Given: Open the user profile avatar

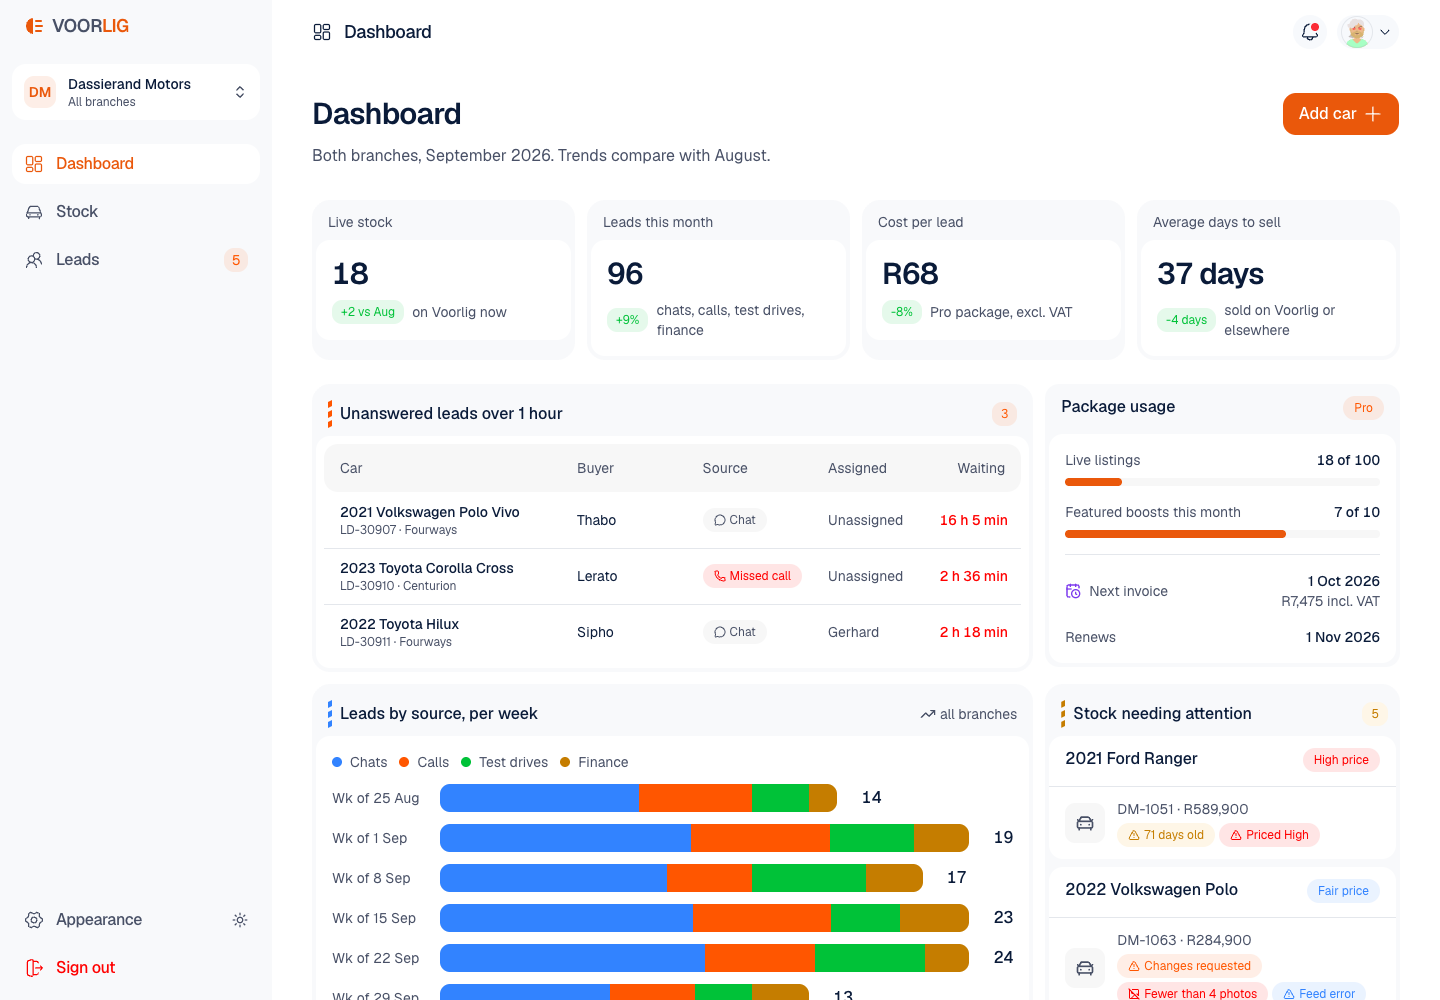Looking at the screenshot, I should pos(1357,32).
